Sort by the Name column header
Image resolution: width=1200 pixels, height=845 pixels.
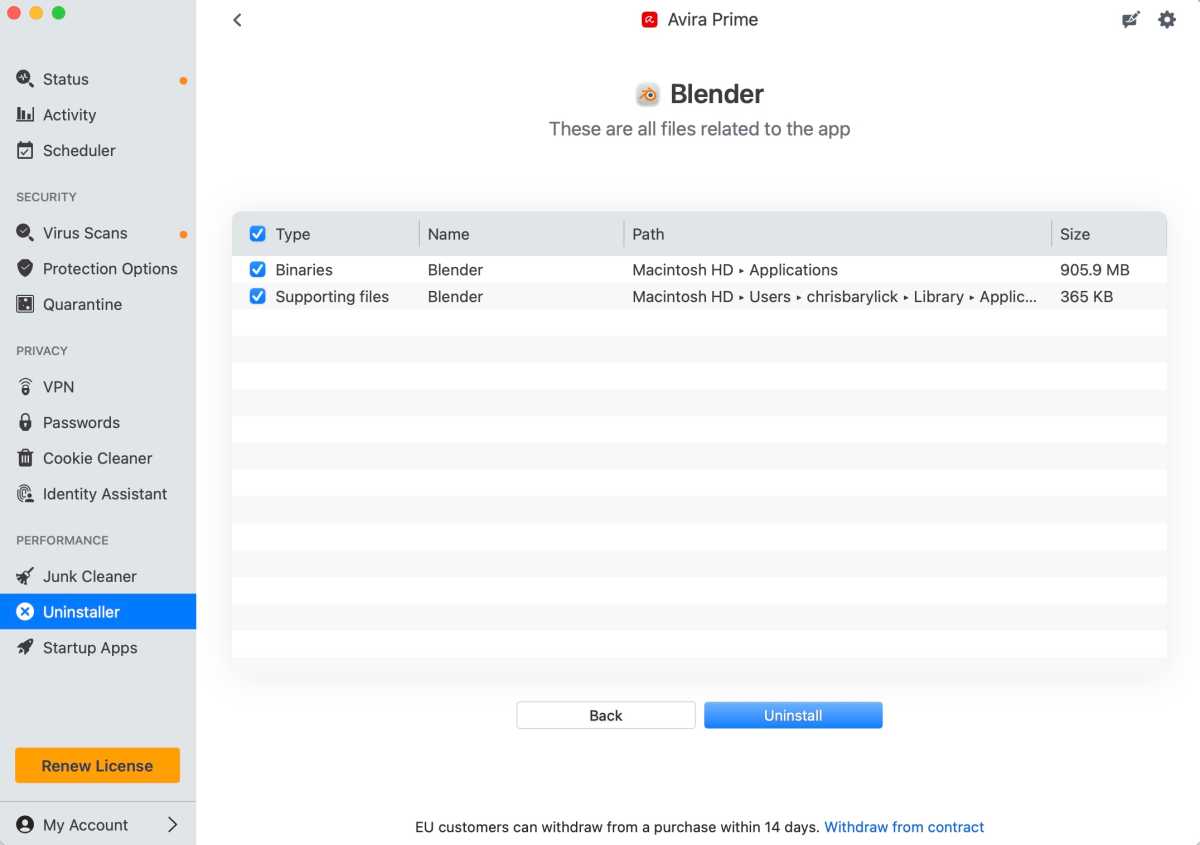448,234
